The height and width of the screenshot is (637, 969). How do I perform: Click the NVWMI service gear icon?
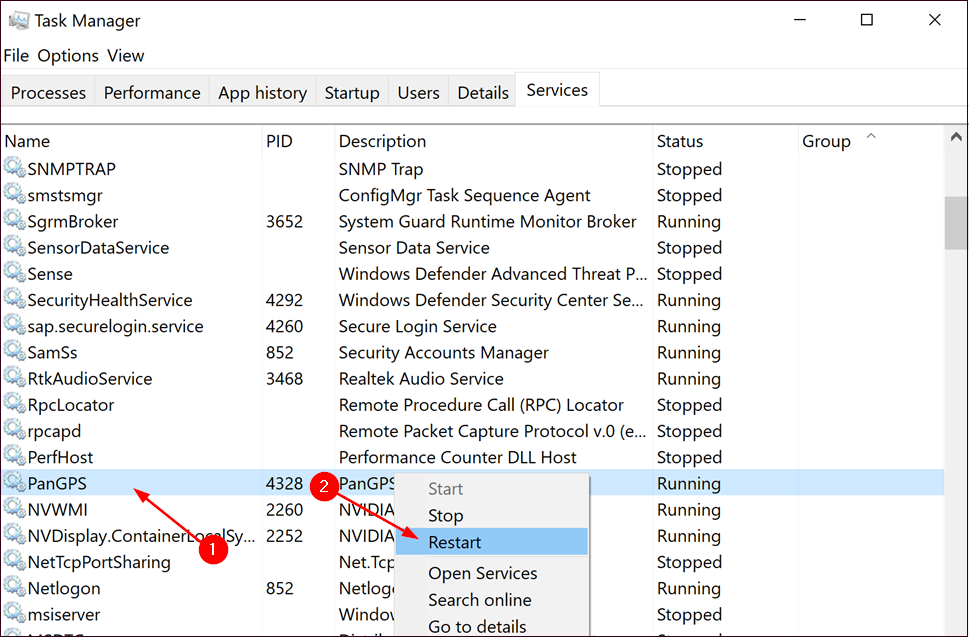pyautogui.click(x=14, y=508)
